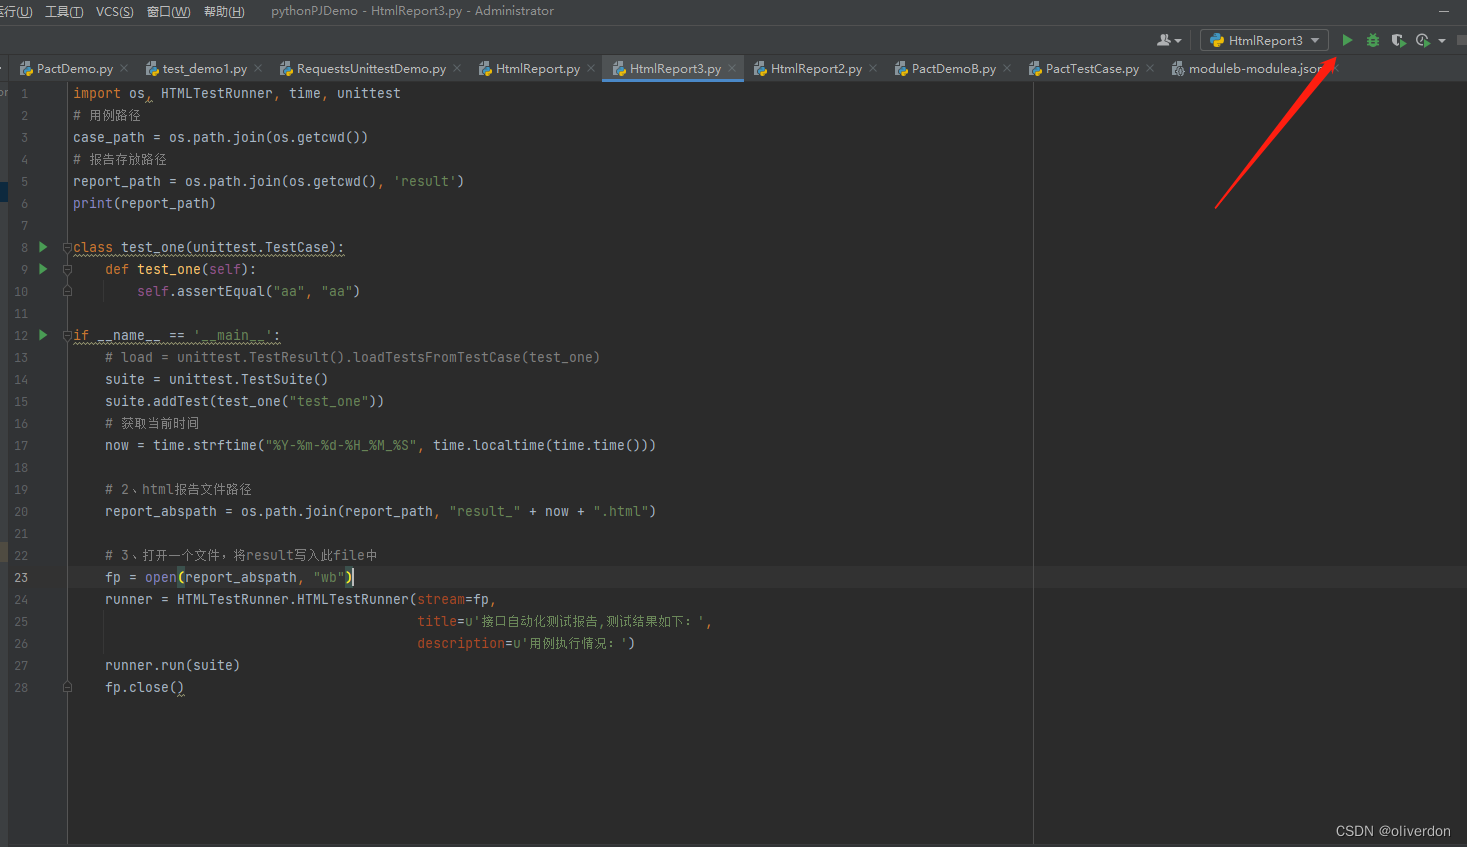Open the dropdown arrow next to Profiler icon

(1440, 40)
